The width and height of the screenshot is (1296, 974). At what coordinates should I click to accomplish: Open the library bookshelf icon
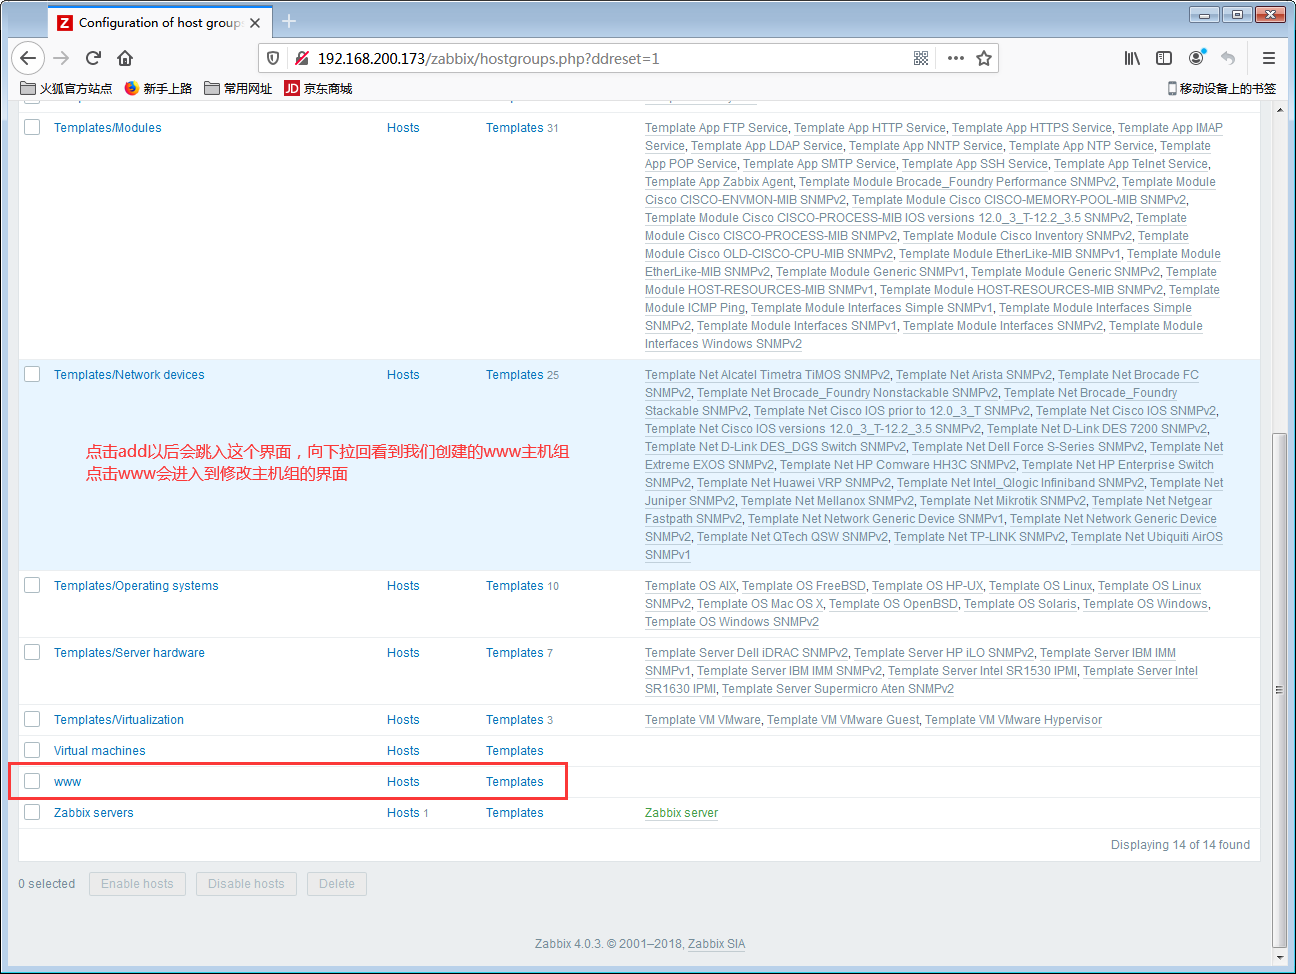[x=1132, y=58]
